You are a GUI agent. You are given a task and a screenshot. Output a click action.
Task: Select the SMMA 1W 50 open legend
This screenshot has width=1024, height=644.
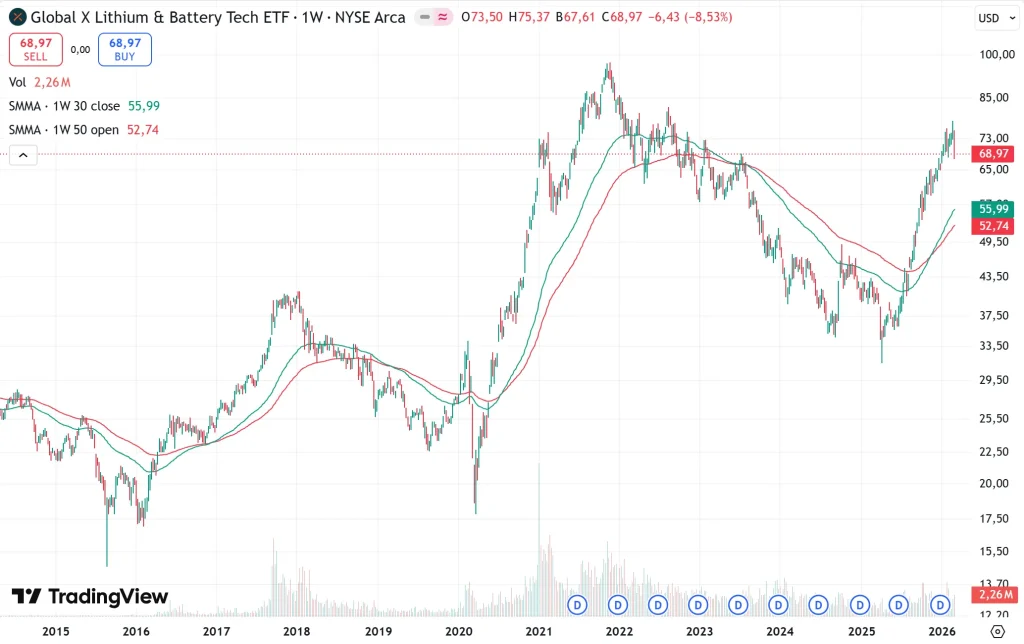84,130
